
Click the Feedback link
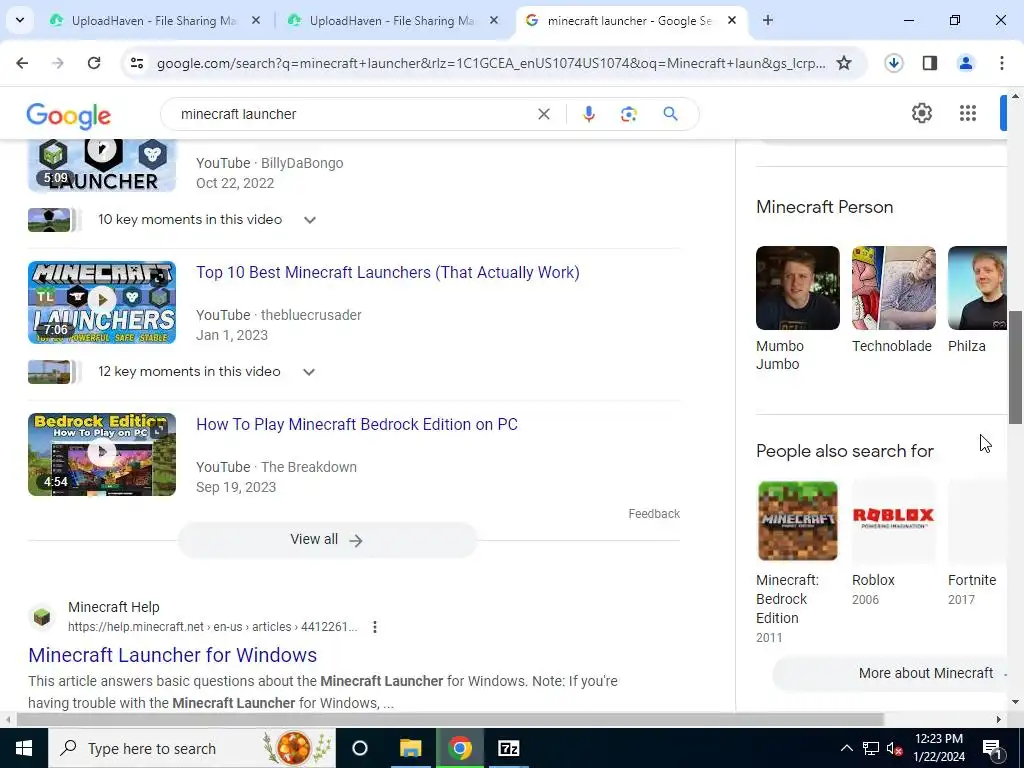(654, 514)
